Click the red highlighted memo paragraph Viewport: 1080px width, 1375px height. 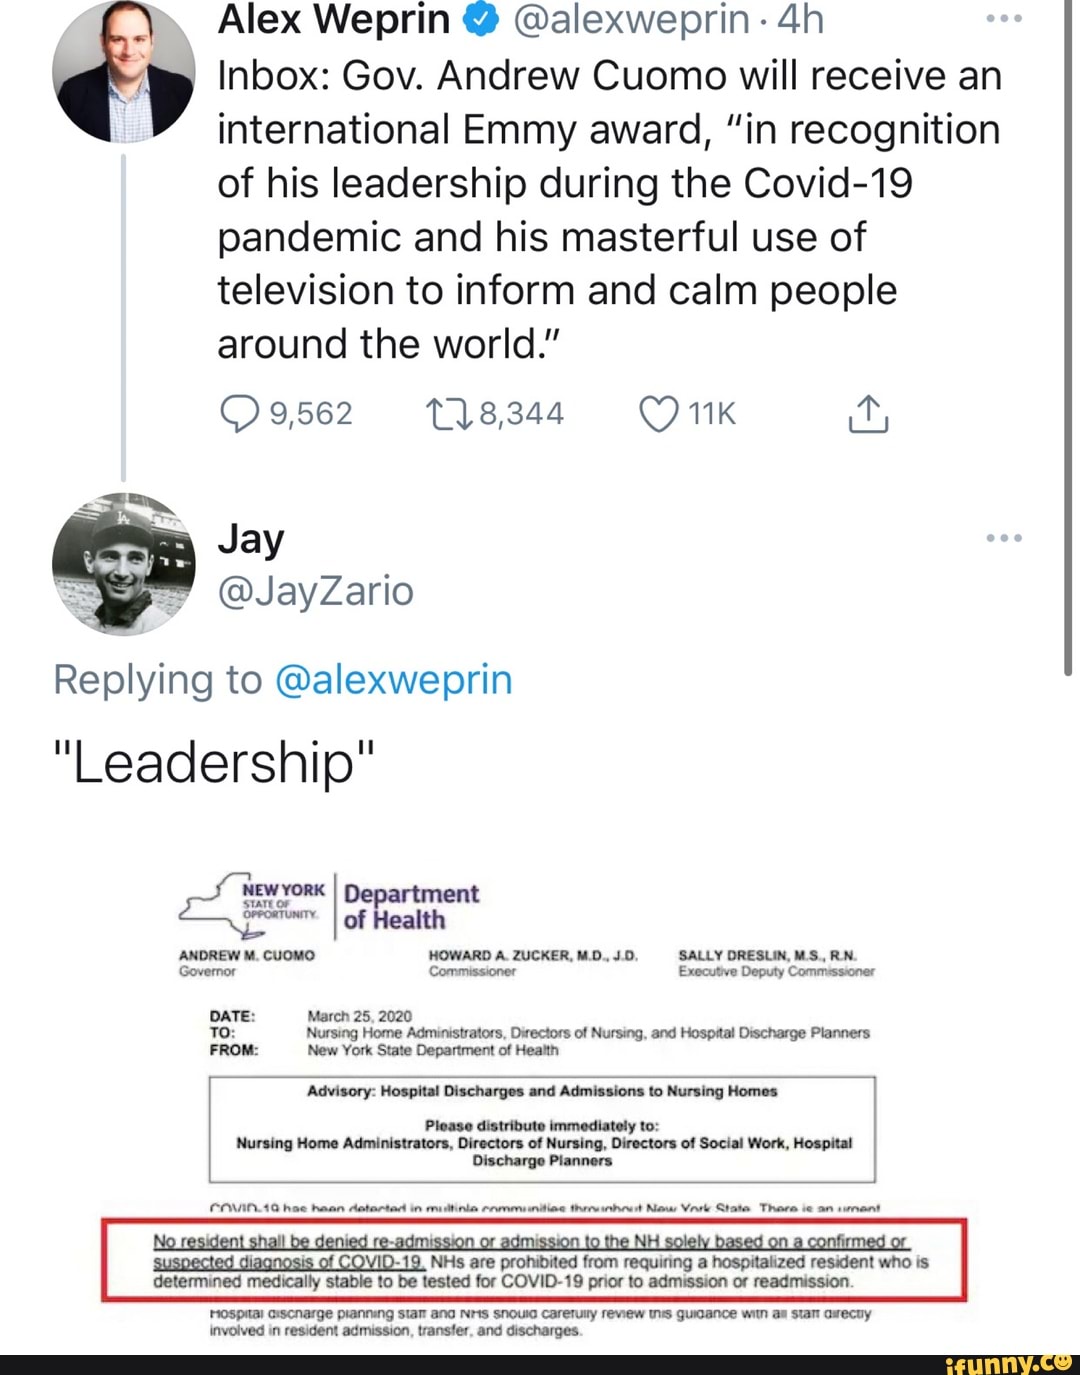tap(534, 1260)
